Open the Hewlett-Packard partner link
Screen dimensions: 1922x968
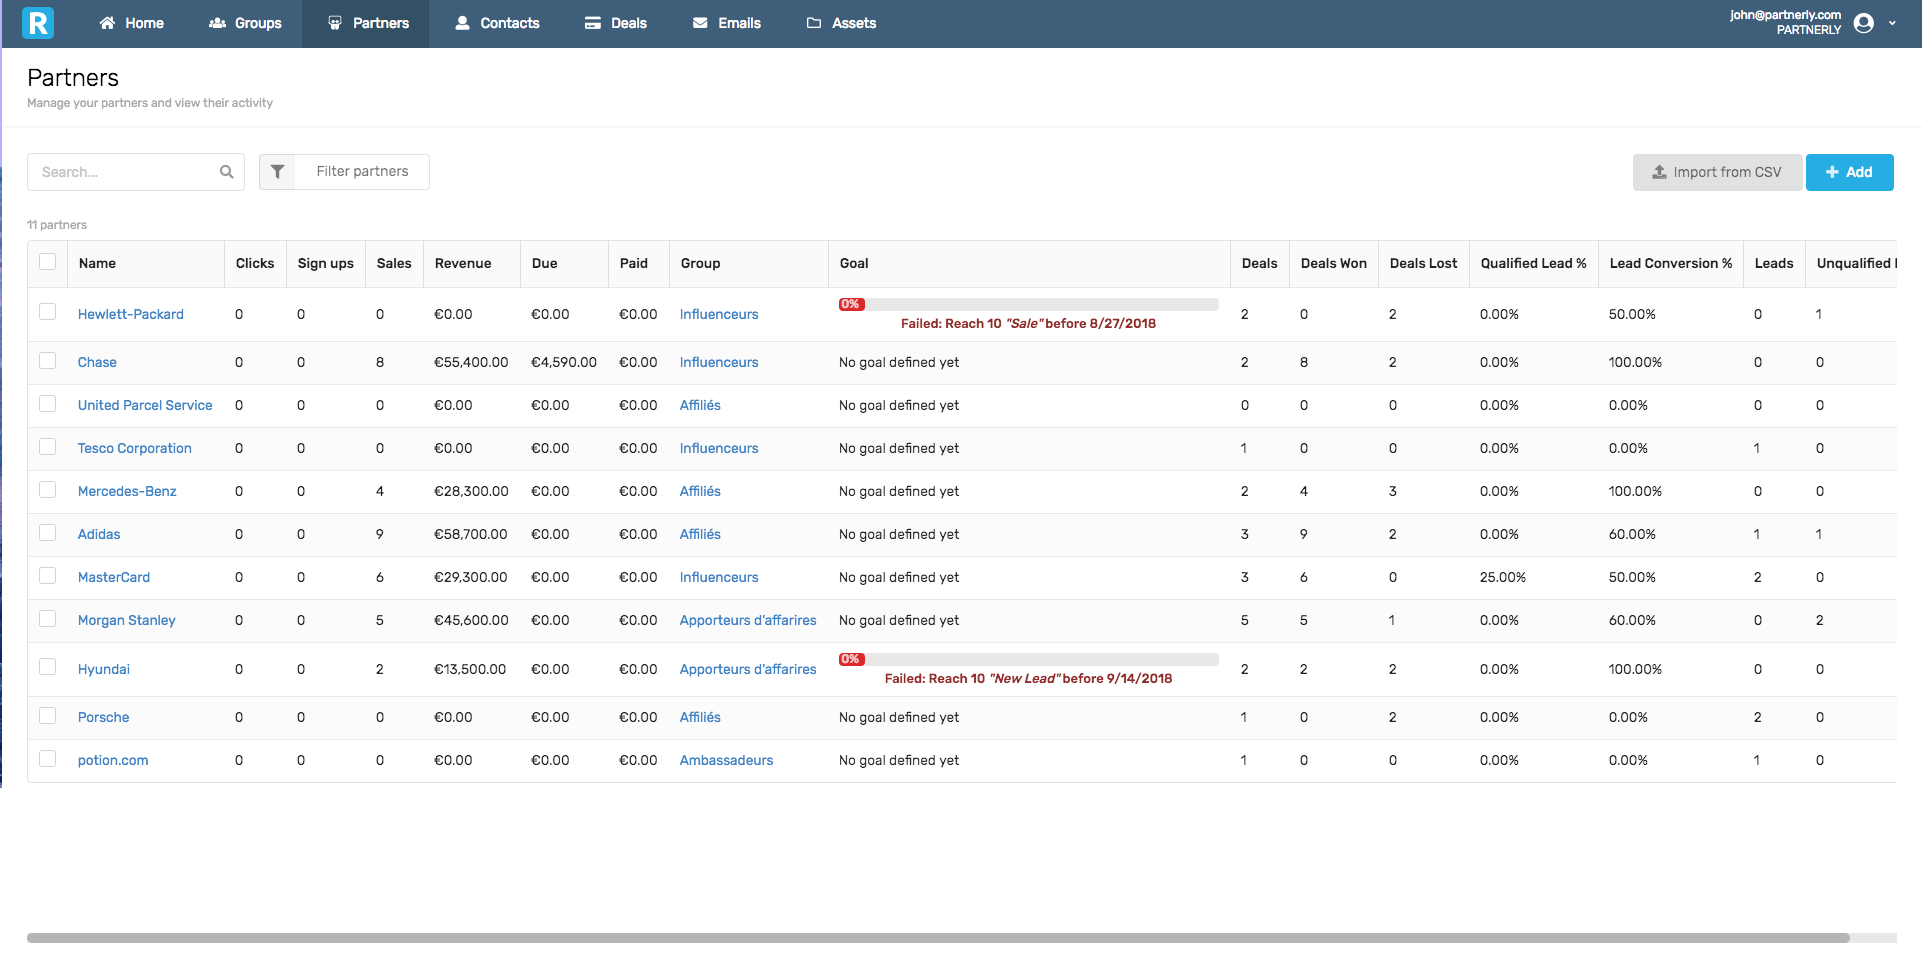[x=131, y=314]
